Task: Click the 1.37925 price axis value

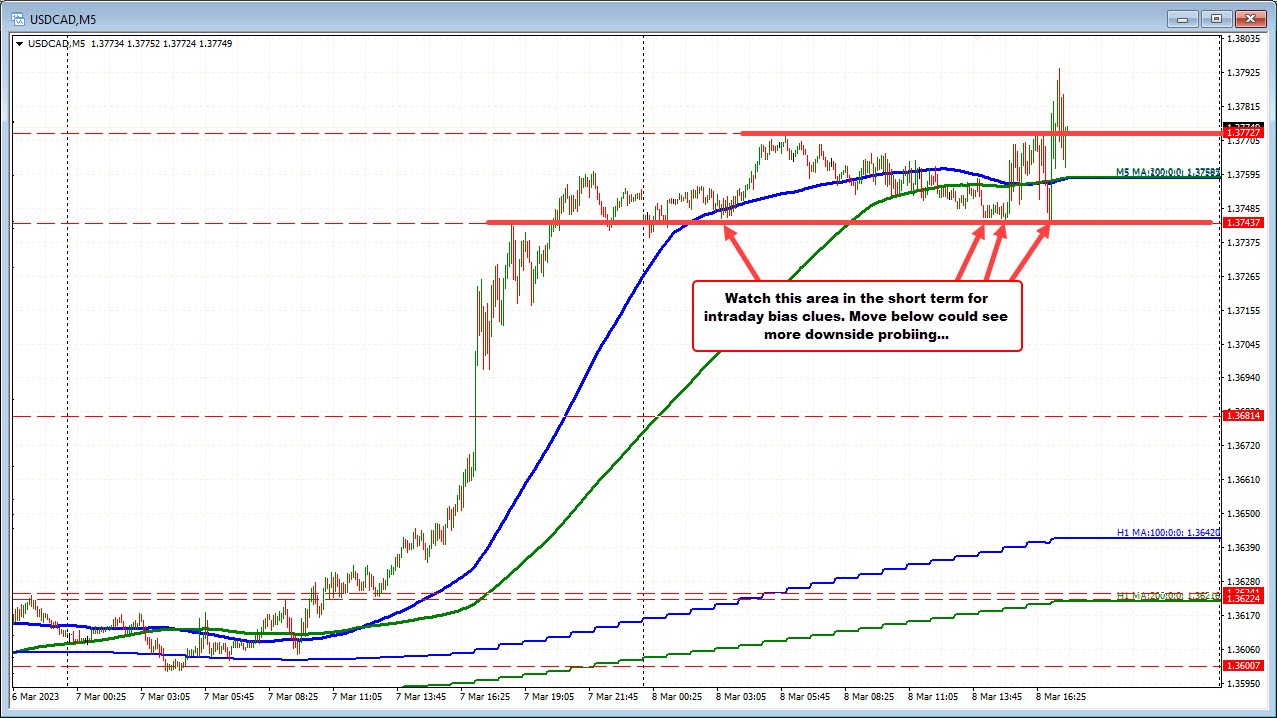Action: pos(1243,73)
